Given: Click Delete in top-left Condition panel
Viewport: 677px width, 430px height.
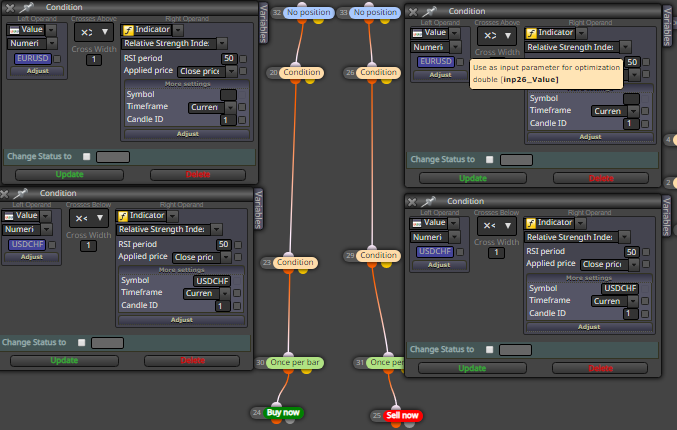Looking at the screenshot, I should pyautogui.click(x=198, y=174).
